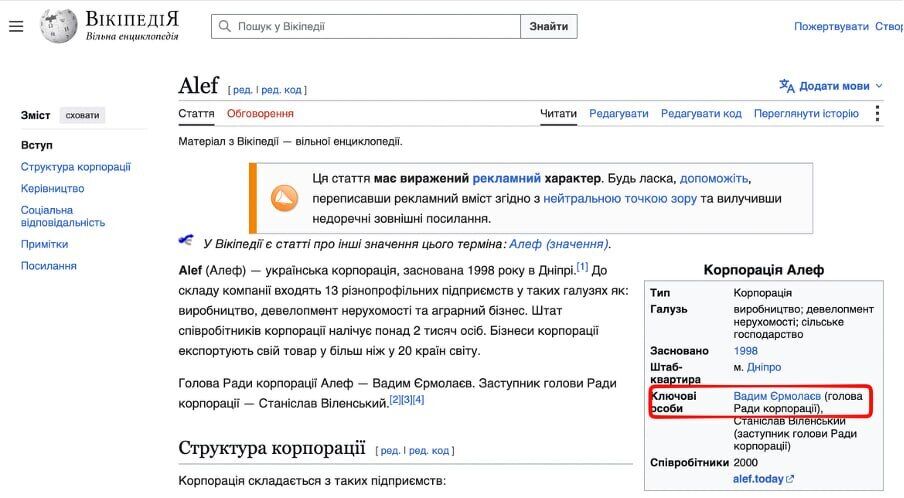Click the Співробітники 2000 value
This screenshot has height=498, width=904.
tap(745, 462)
